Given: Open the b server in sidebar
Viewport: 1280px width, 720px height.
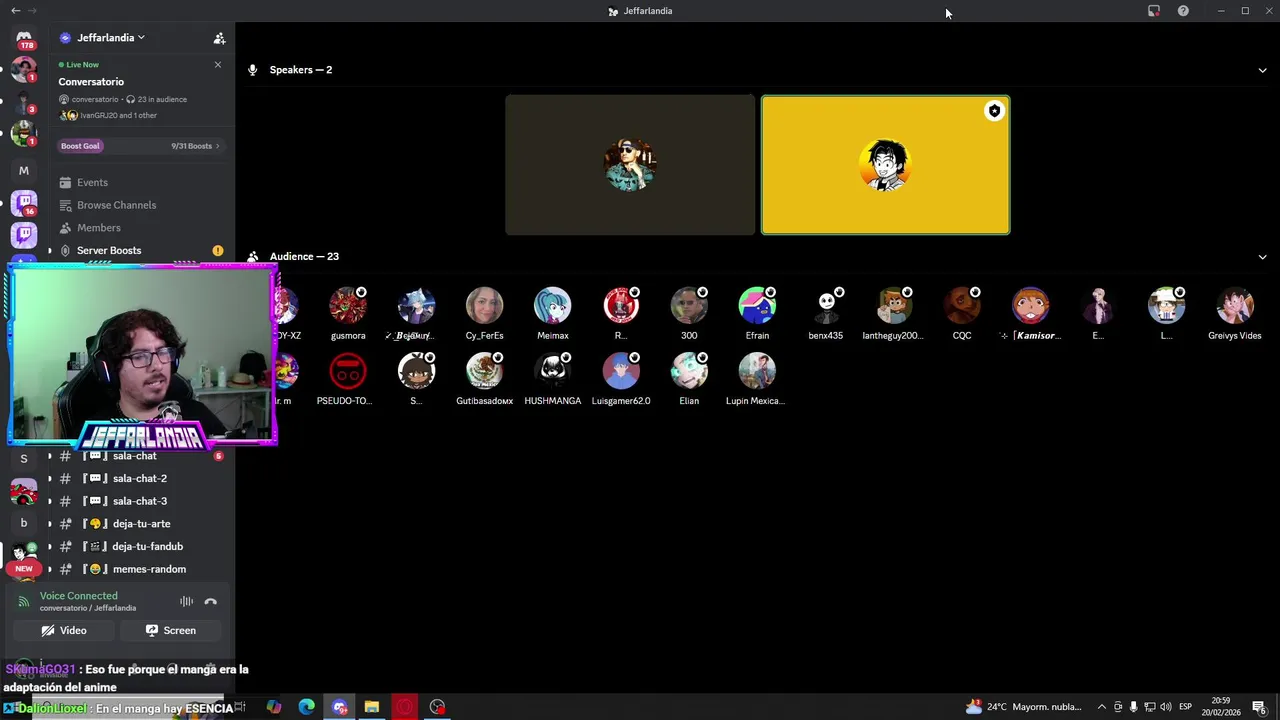Looking at the screenshot, I should point(24,523).
